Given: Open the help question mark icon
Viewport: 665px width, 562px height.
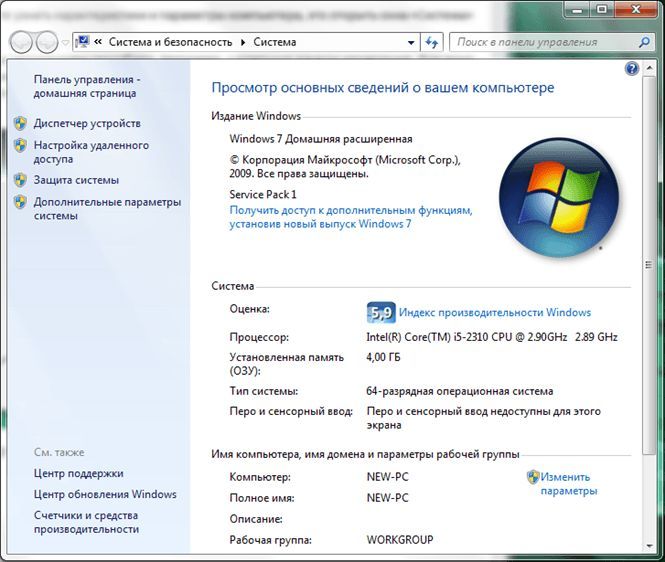Looking at the screenshot, I should point(631,68).
